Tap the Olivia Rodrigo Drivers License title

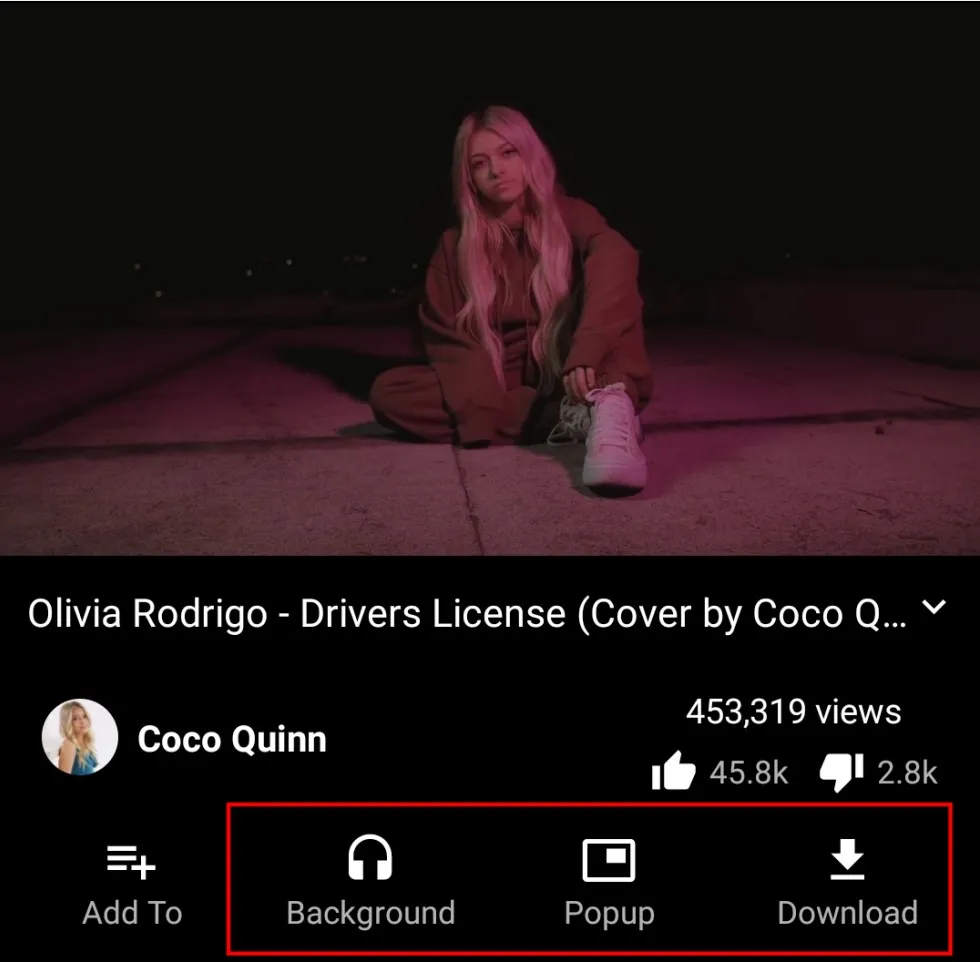point(467,614)
